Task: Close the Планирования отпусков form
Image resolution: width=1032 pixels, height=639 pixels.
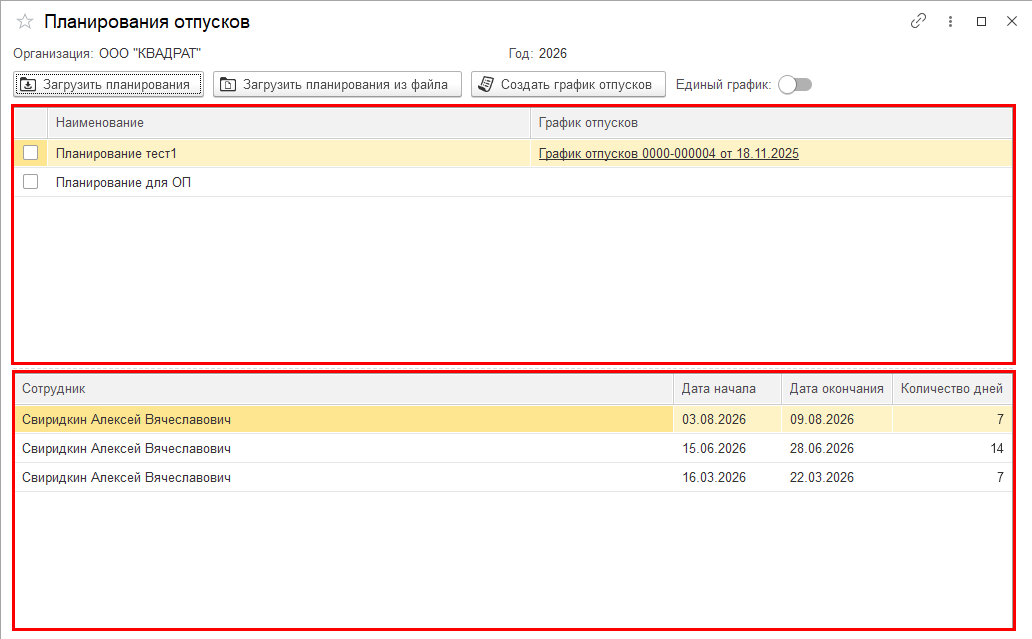Action: (1011, 21)
